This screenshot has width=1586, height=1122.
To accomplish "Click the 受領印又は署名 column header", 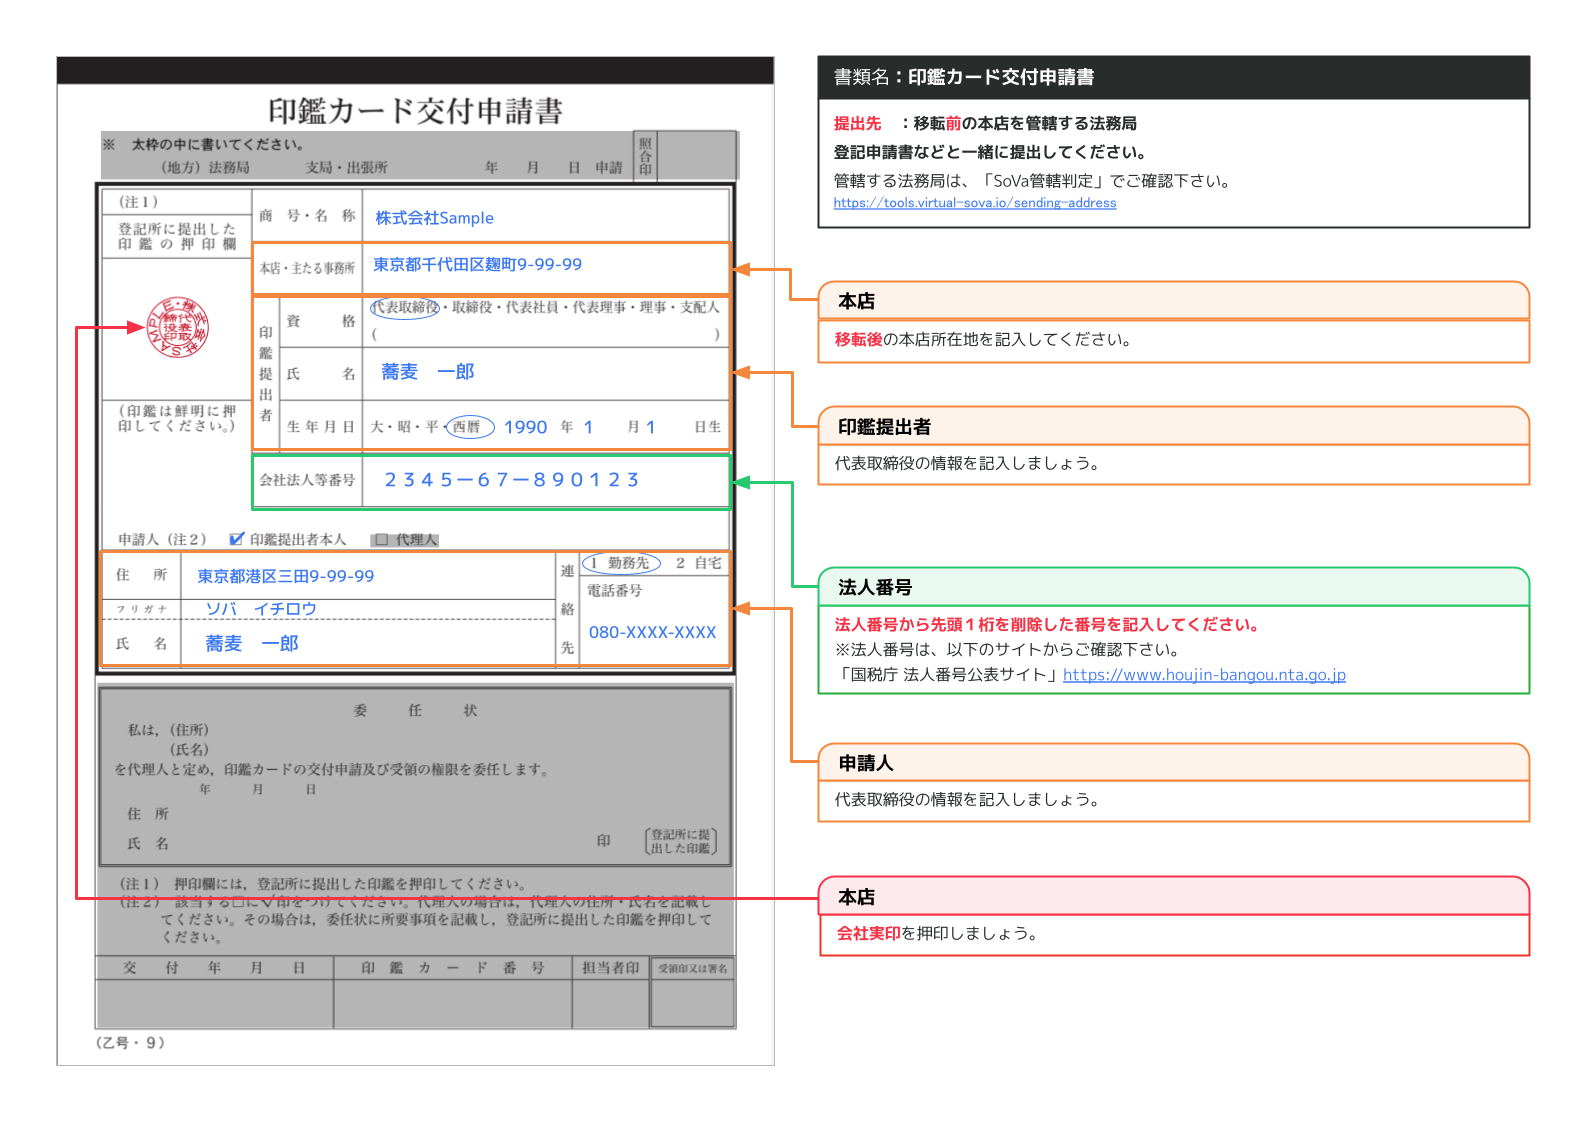I will click(x=692, y=969).
